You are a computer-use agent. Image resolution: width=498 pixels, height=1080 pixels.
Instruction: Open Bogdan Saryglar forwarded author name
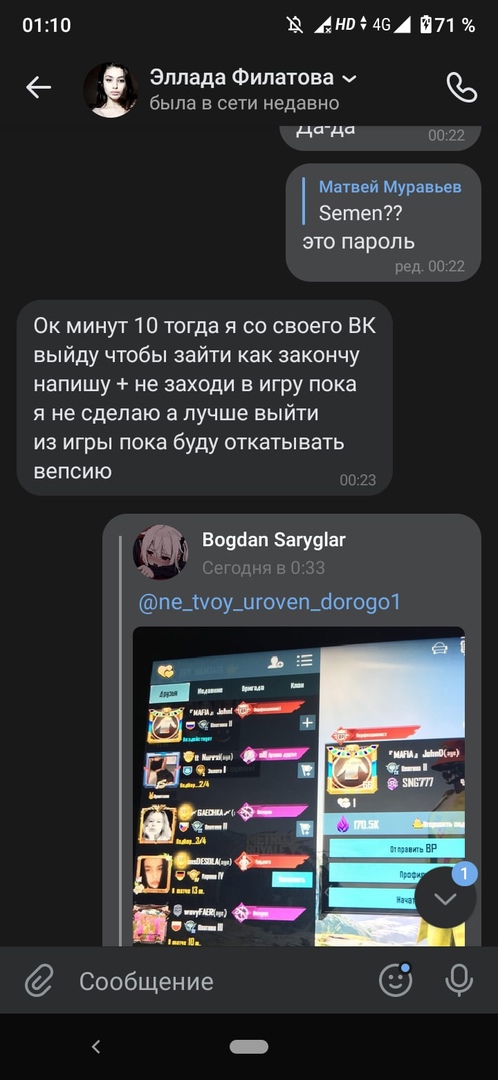(x=273, y=540)
